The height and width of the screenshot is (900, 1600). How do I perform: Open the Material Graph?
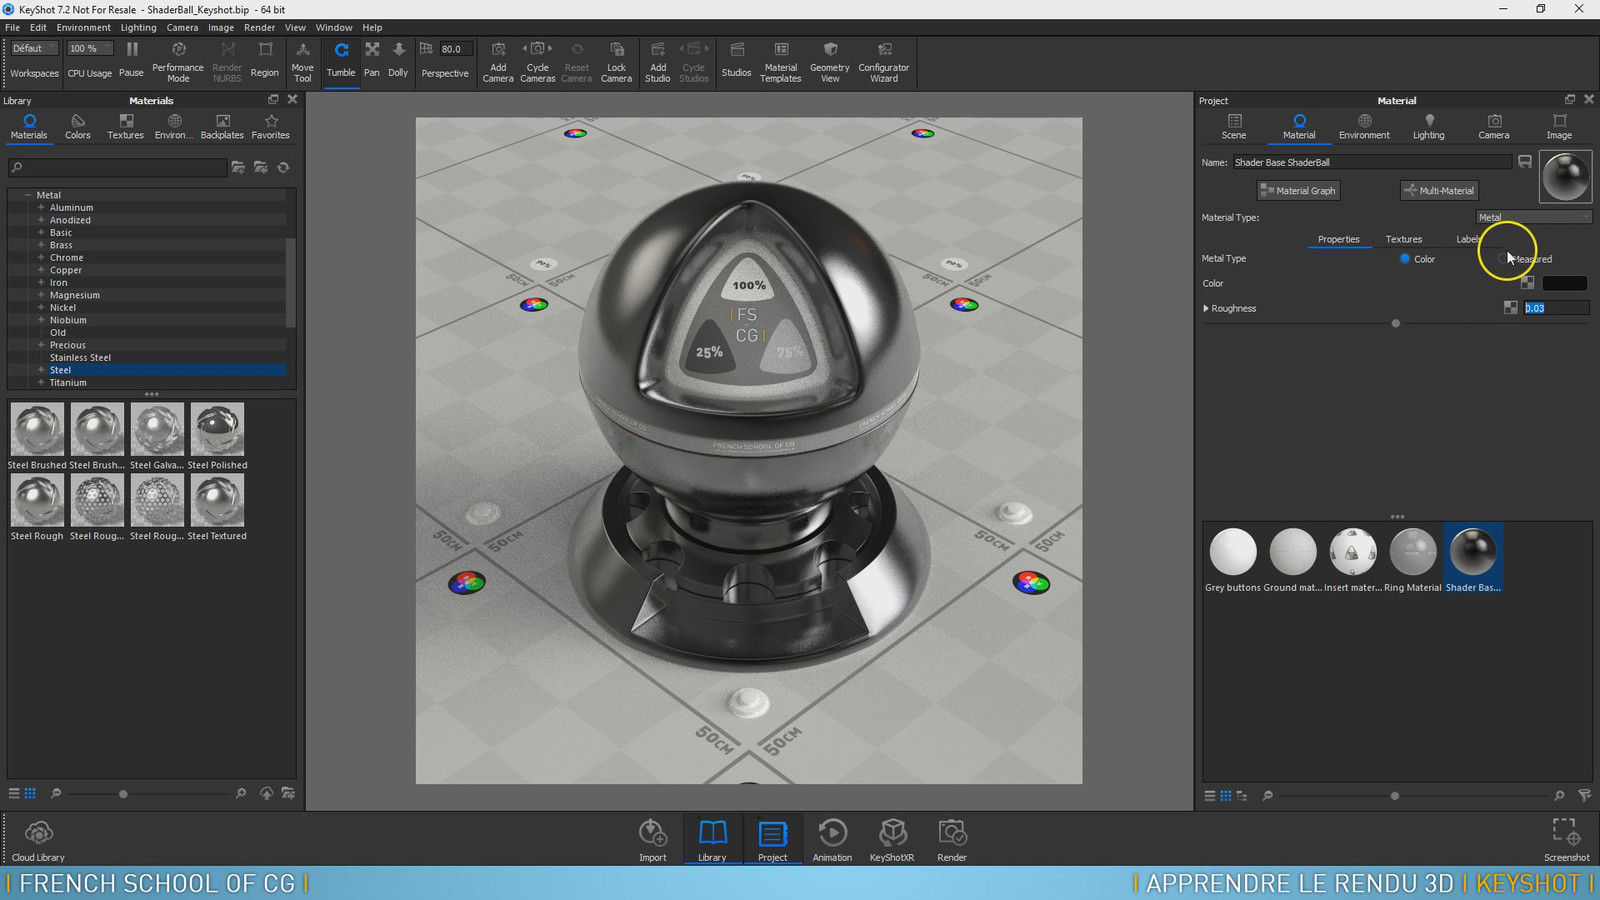pyautogui.click(x=1298, y=190)
